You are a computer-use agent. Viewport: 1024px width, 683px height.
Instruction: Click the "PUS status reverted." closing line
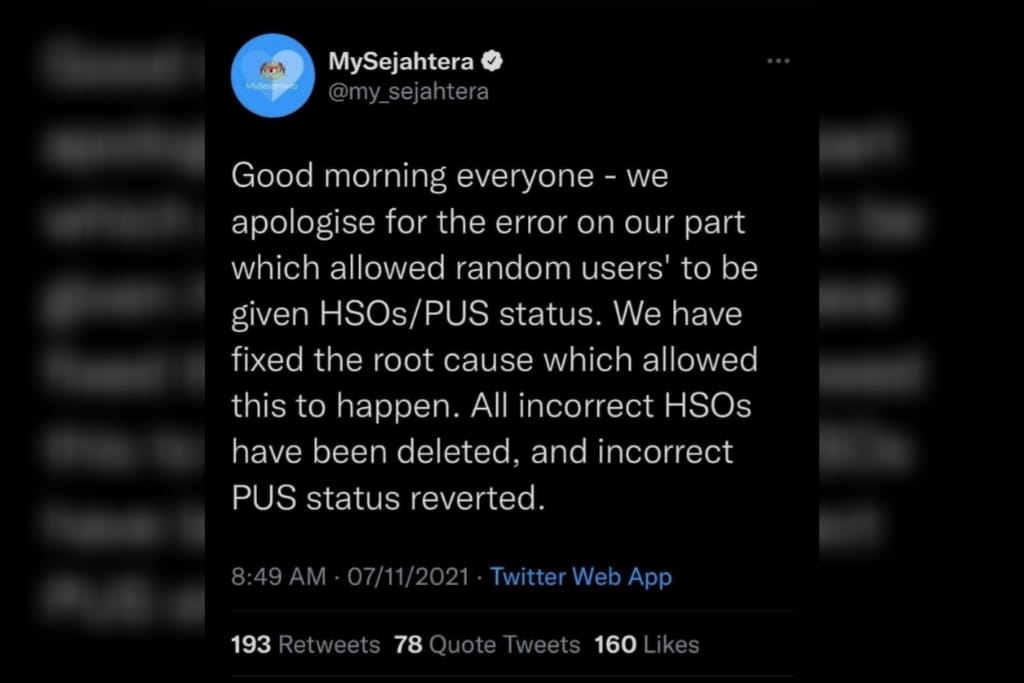coord(388,498)
